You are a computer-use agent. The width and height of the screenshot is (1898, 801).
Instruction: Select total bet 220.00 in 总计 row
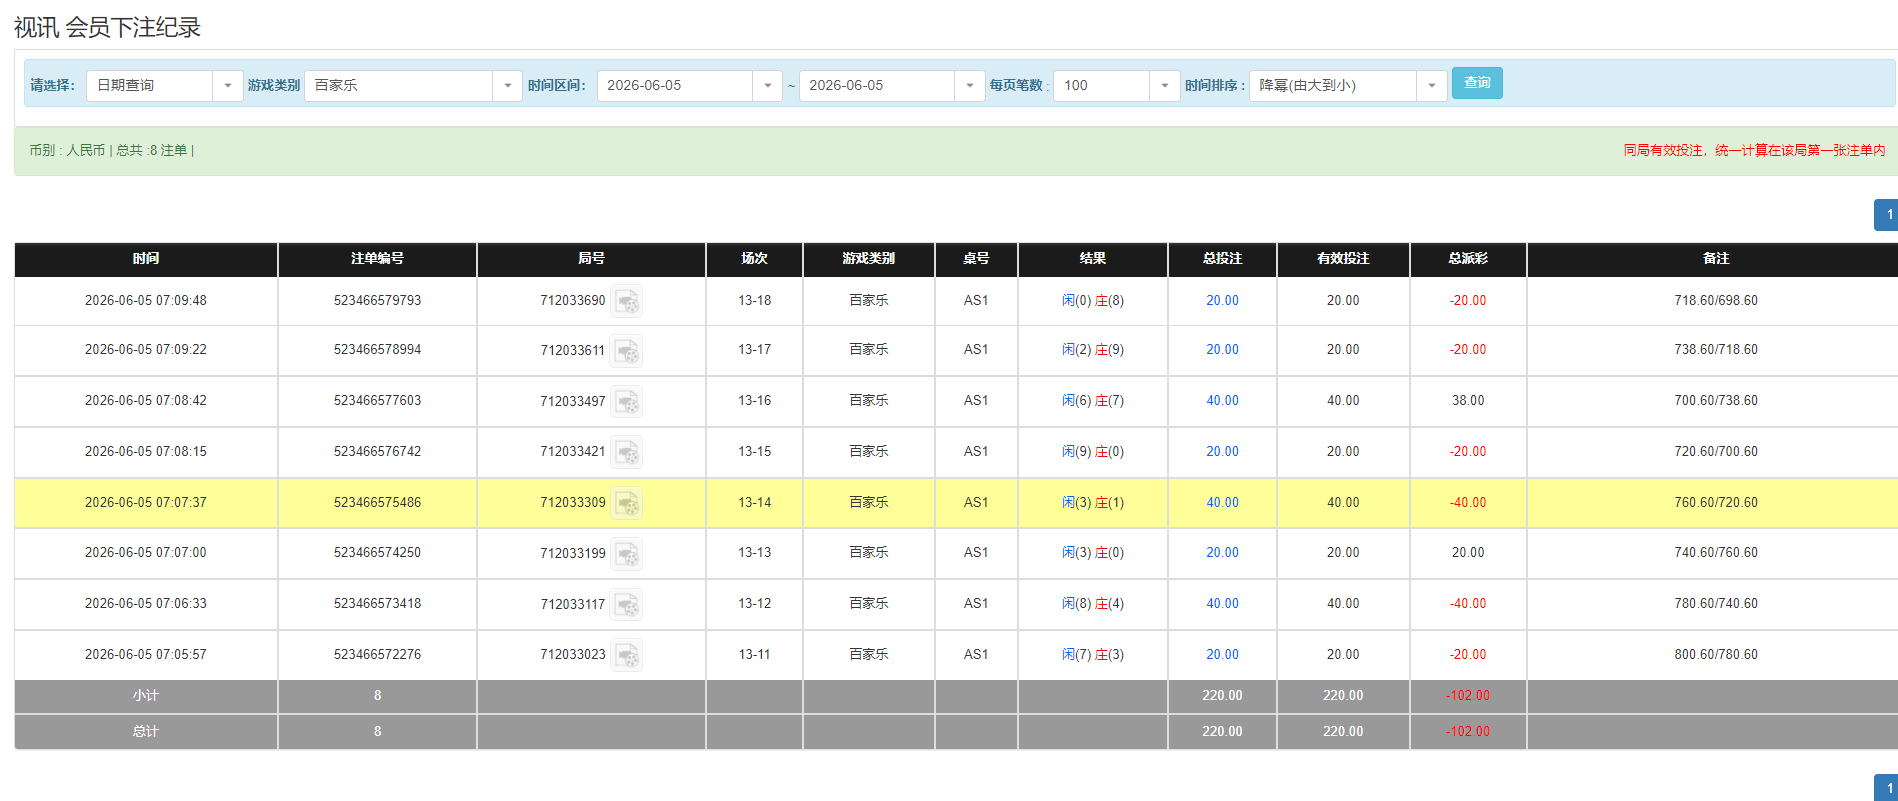coord(1222,732)
